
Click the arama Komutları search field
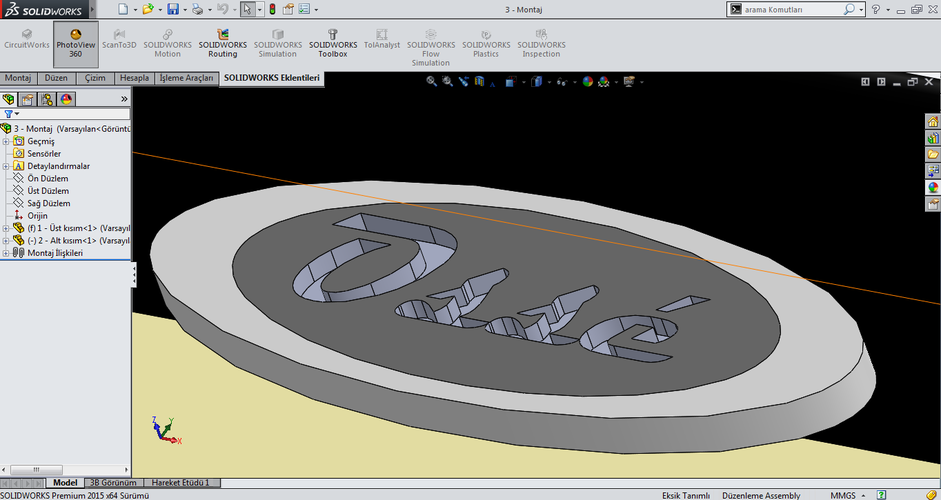tap(792, 9)
